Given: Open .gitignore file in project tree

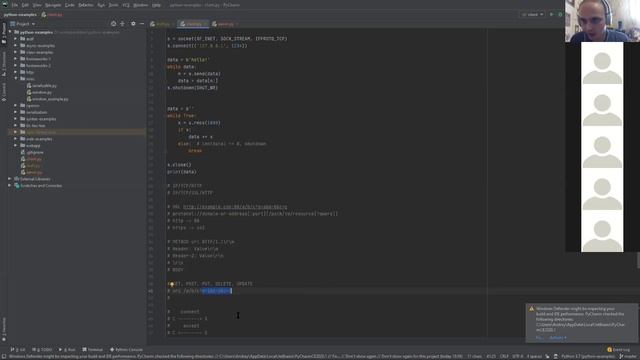Looking at the screenshot, I should click(32, 152).
